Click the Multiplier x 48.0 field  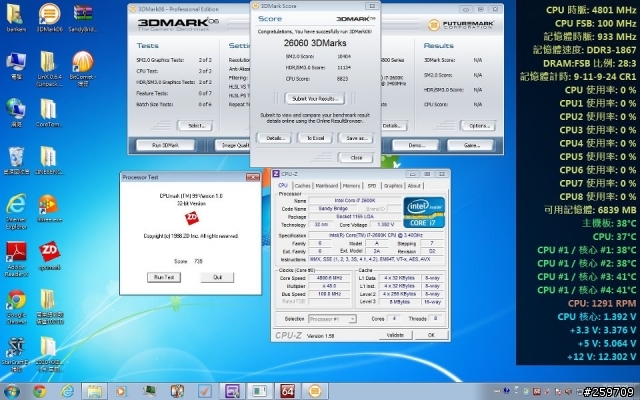click(x=329, y=286)
